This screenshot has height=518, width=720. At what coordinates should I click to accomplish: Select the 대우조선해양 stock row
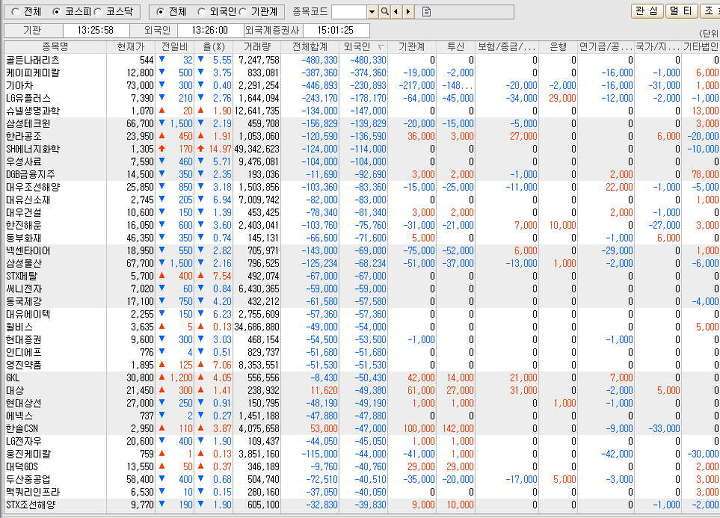(x=362, y=187)
